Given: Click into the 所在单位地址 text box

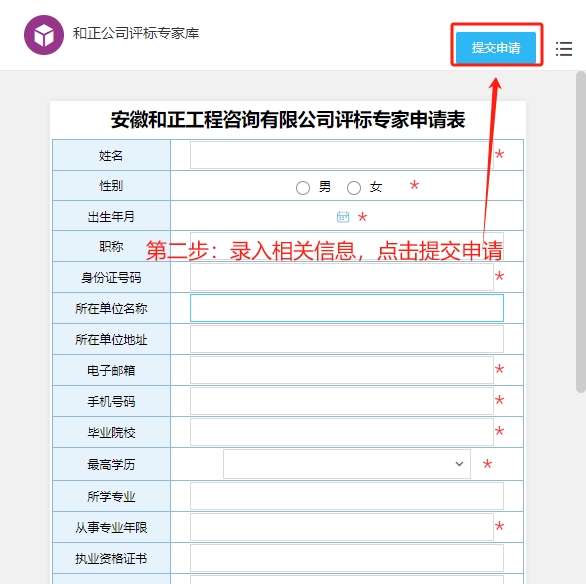Looking at the screenshot, I should coord(347,339).
